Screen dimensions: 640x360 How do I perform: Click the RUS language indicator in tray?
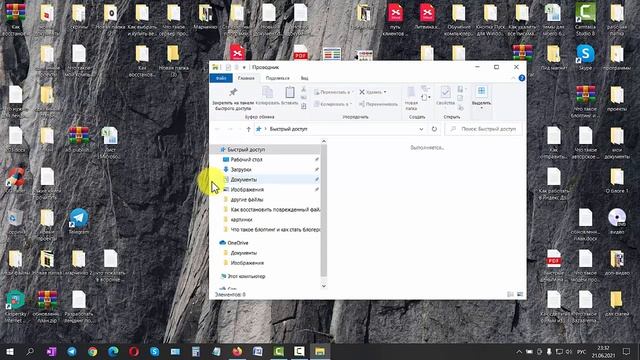pyautogui.click(x=581, y=351)
